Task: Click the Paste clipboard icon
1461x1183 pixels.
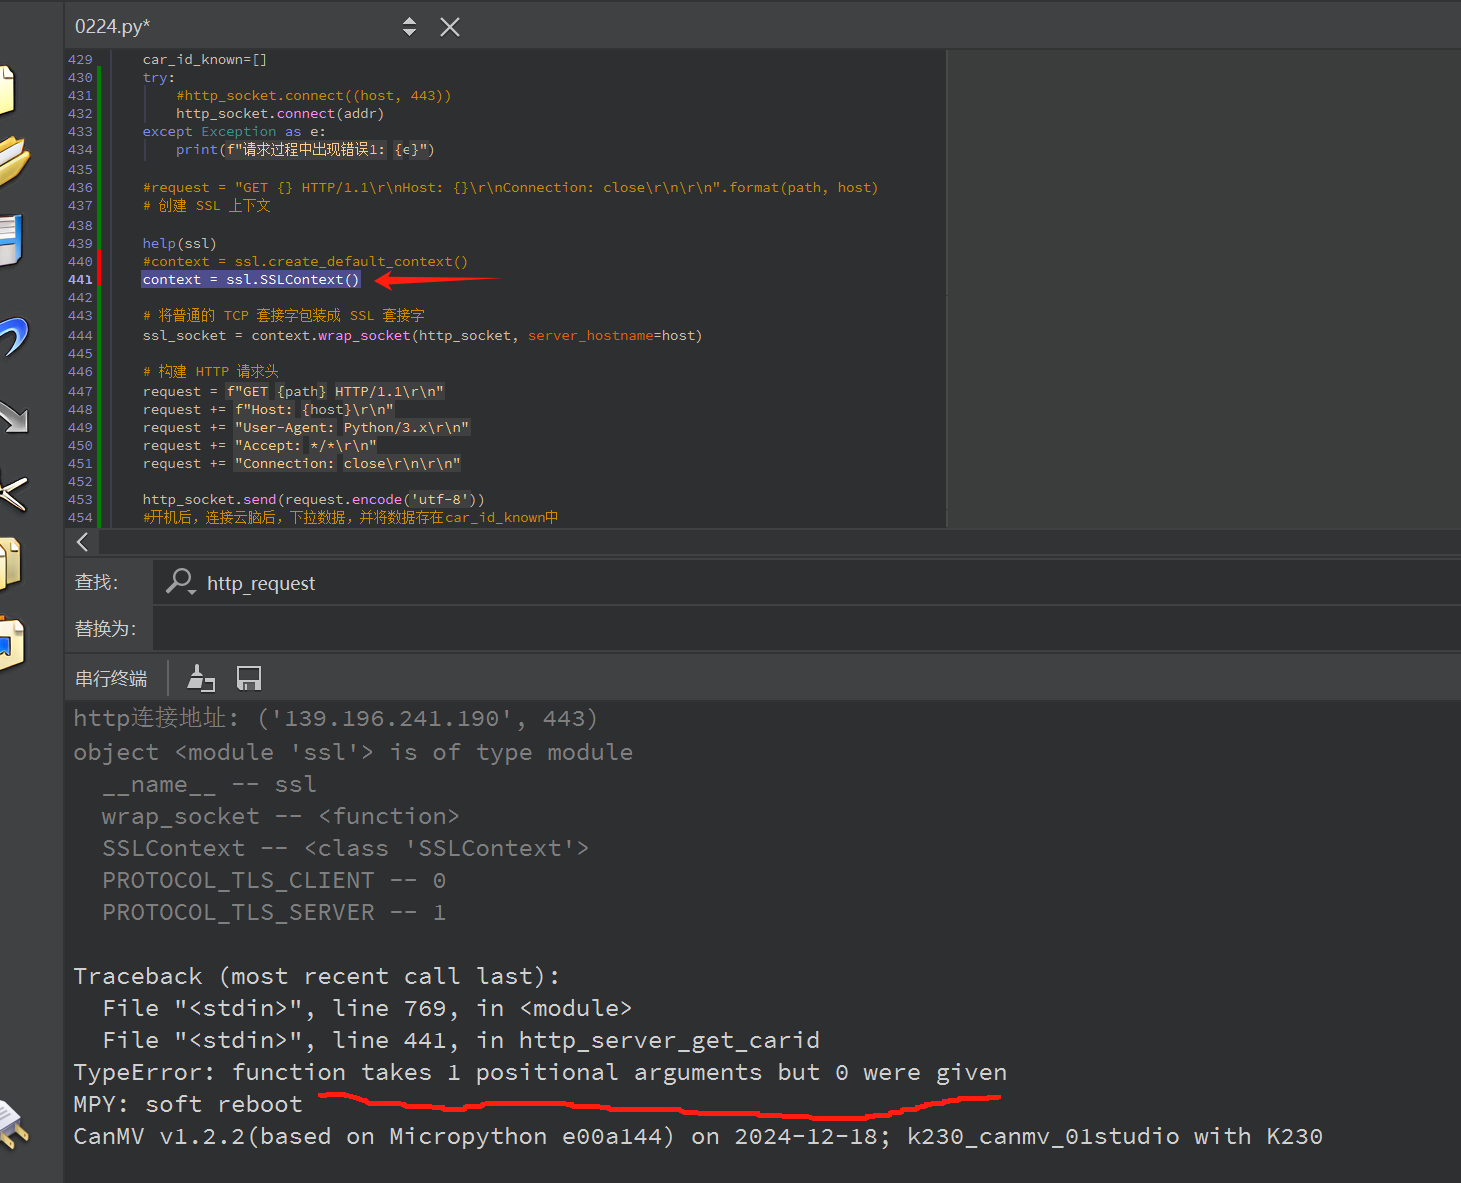Action: 10,641
